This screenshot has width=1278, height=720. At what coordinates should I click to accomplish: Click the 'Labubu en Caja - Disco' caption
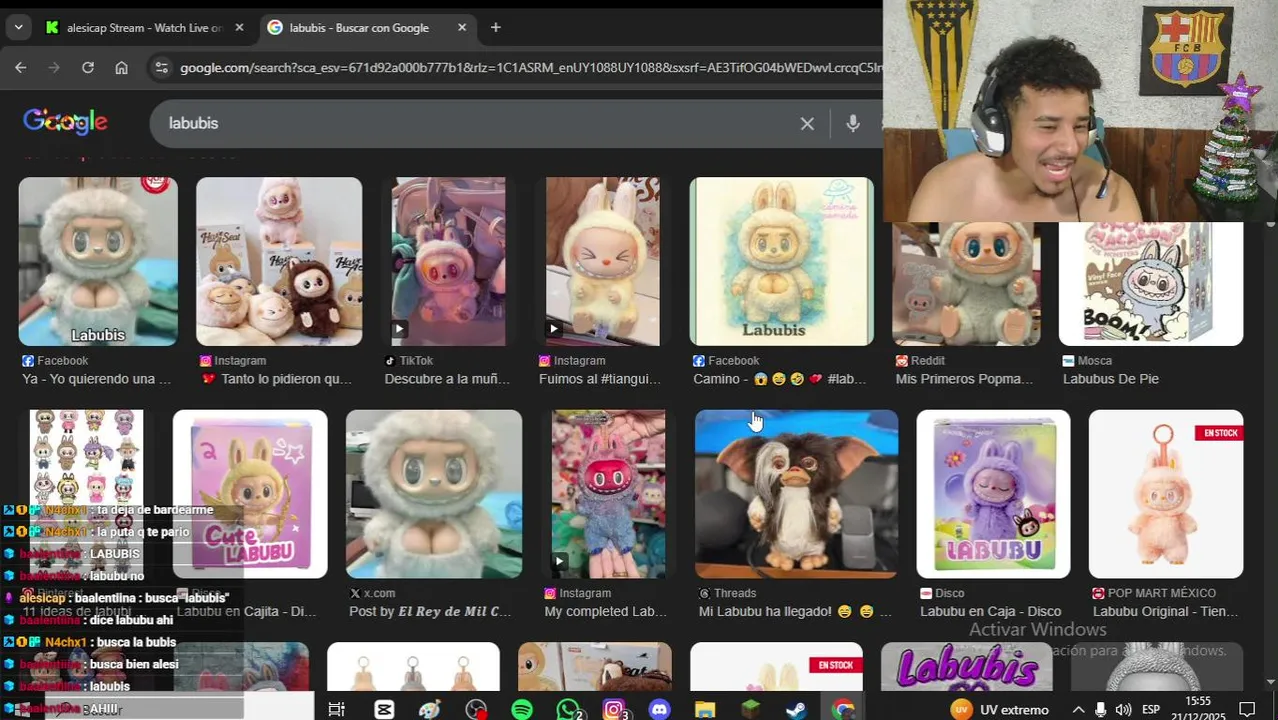(x=990, y=611)
